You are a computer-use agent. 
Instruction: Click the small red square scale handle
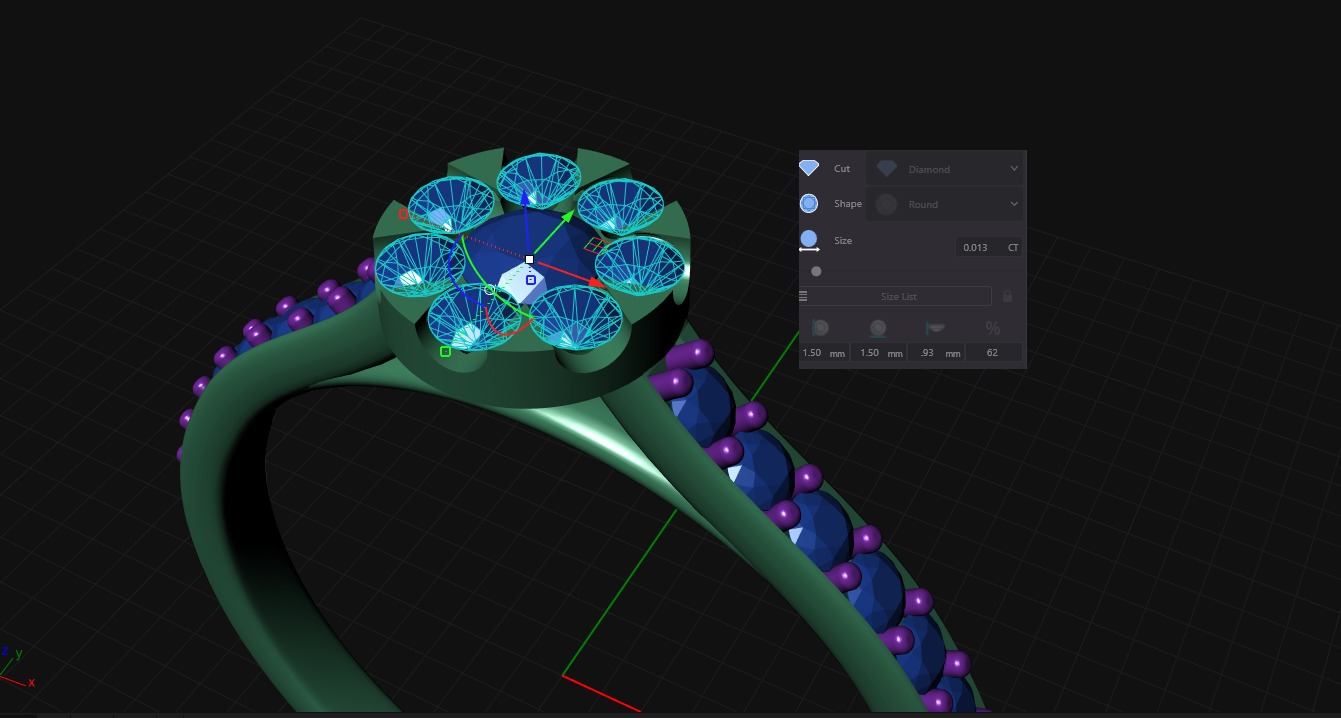(x=403, y=213)
